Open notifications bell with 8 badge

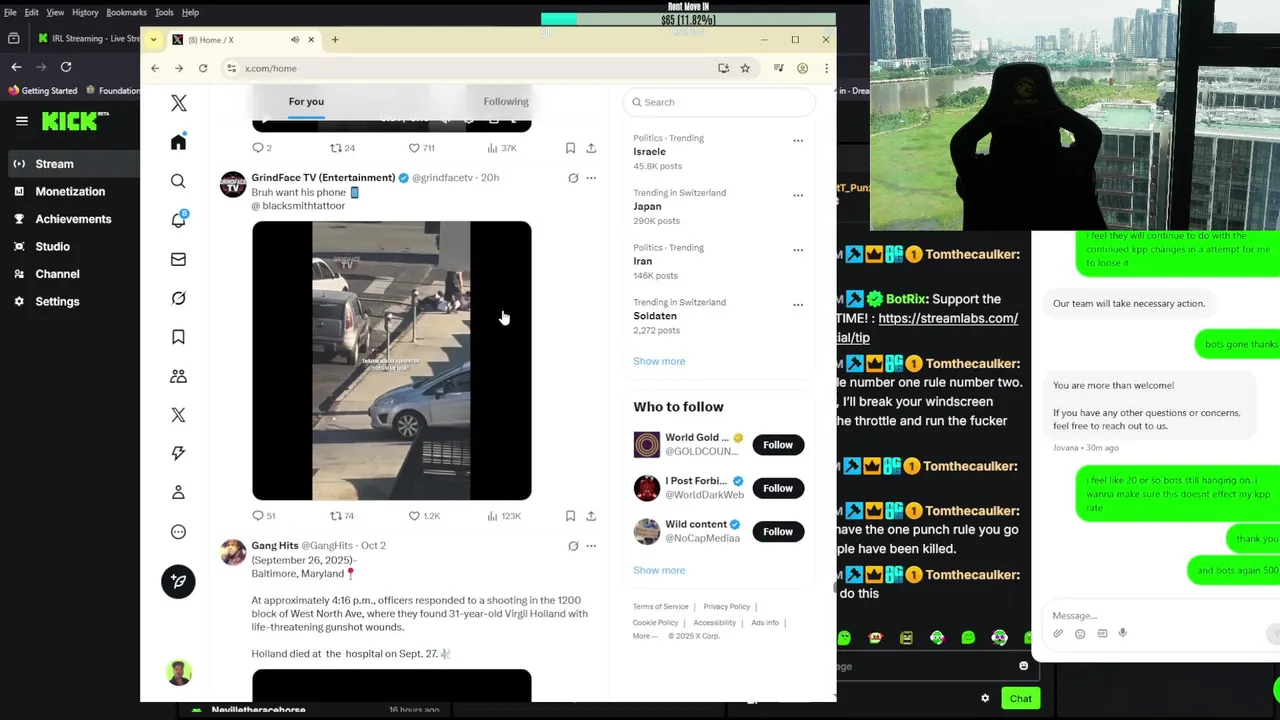tap(178, 220)
